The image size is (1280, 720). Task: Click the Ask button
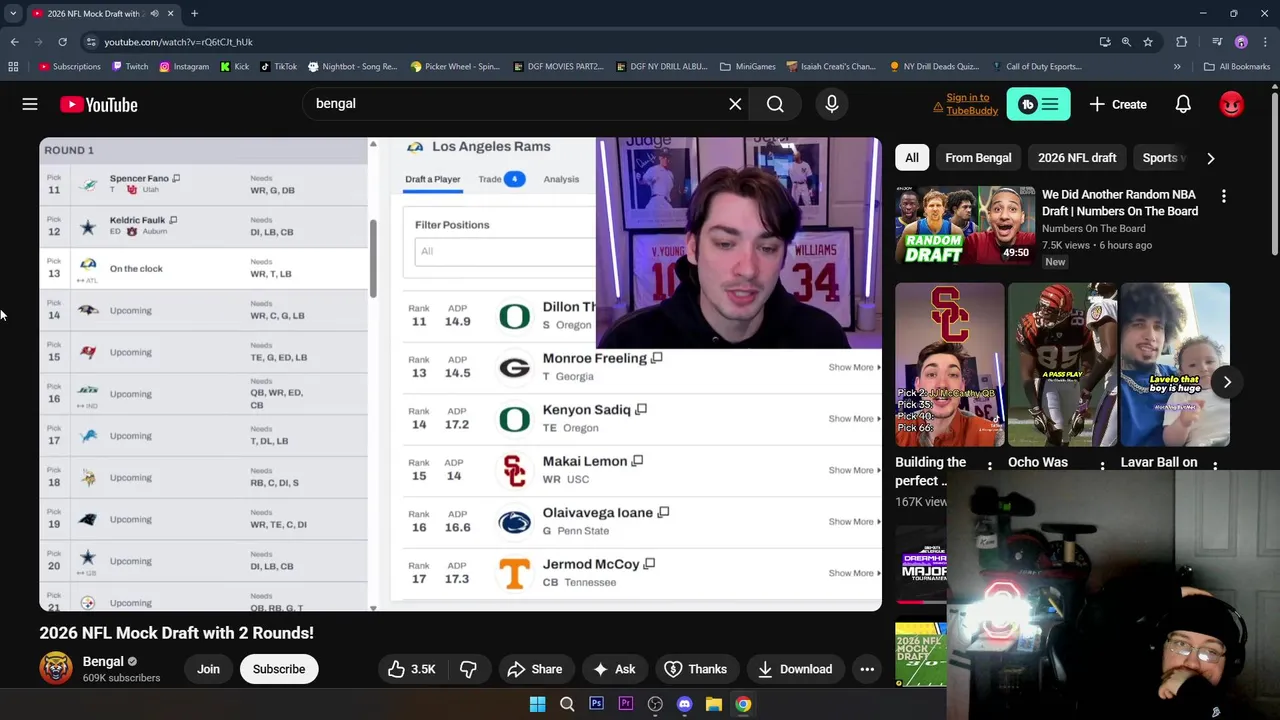pos(613,669)
